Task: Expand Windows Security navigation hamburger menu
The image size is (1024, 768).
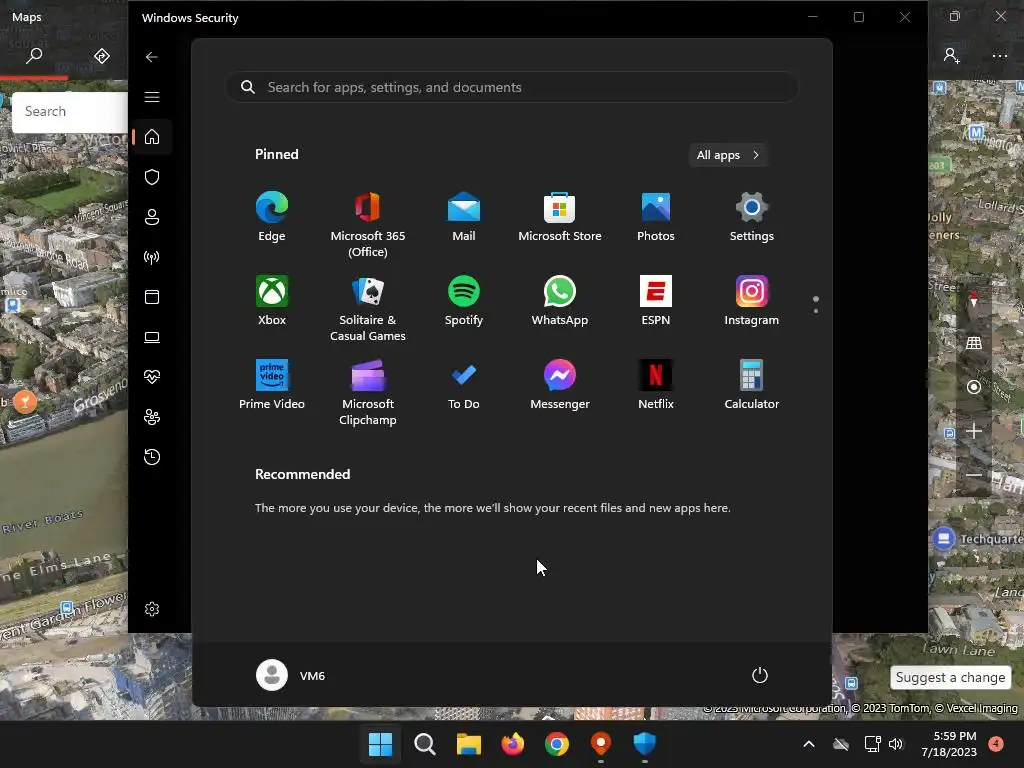Action: (152, 97)
